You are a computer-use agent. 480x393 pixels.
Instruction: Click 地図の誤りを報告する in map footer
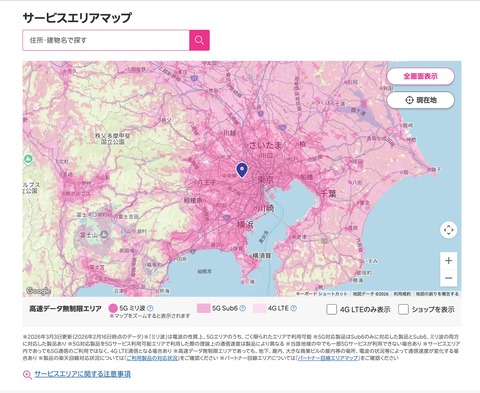coord(437,294)
